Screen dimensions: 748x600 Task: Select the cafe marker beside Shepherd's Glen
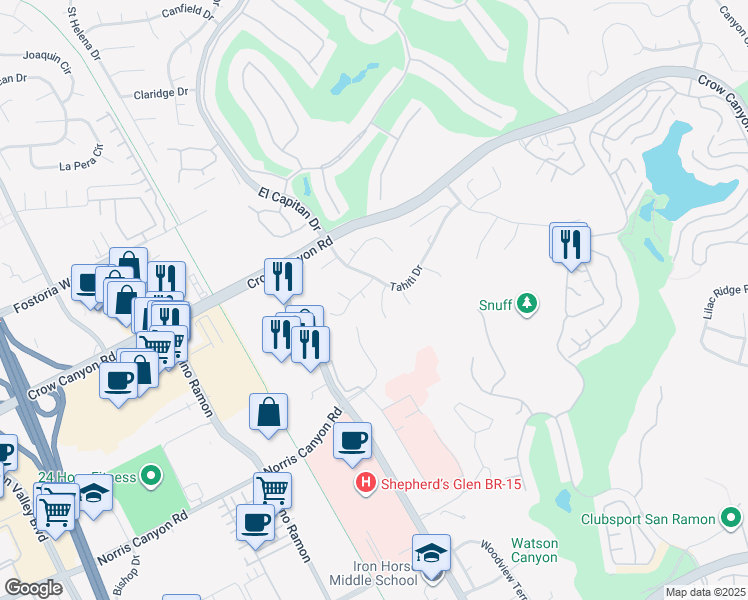353,442
